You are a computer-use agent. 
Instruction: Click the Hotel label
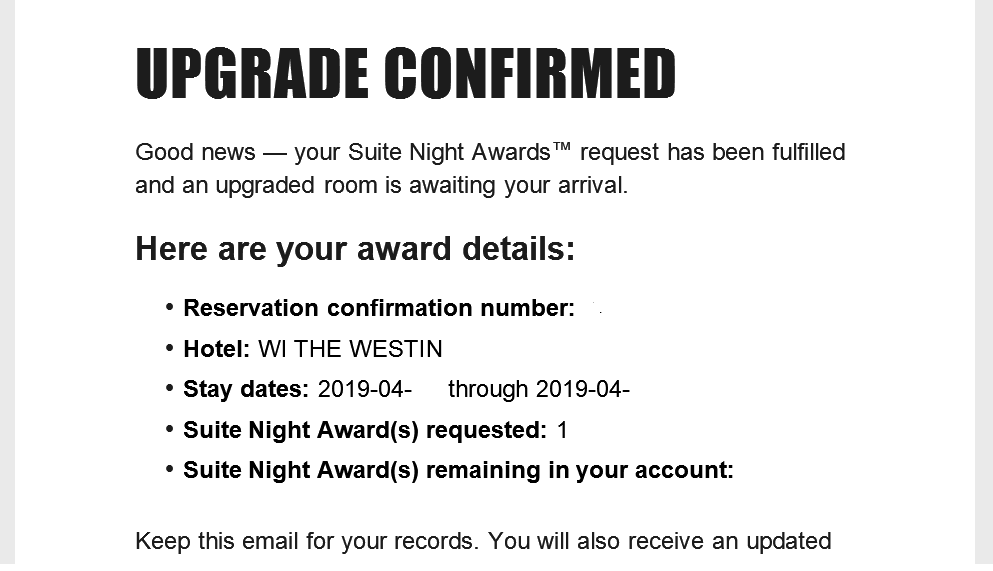(216, 349)
